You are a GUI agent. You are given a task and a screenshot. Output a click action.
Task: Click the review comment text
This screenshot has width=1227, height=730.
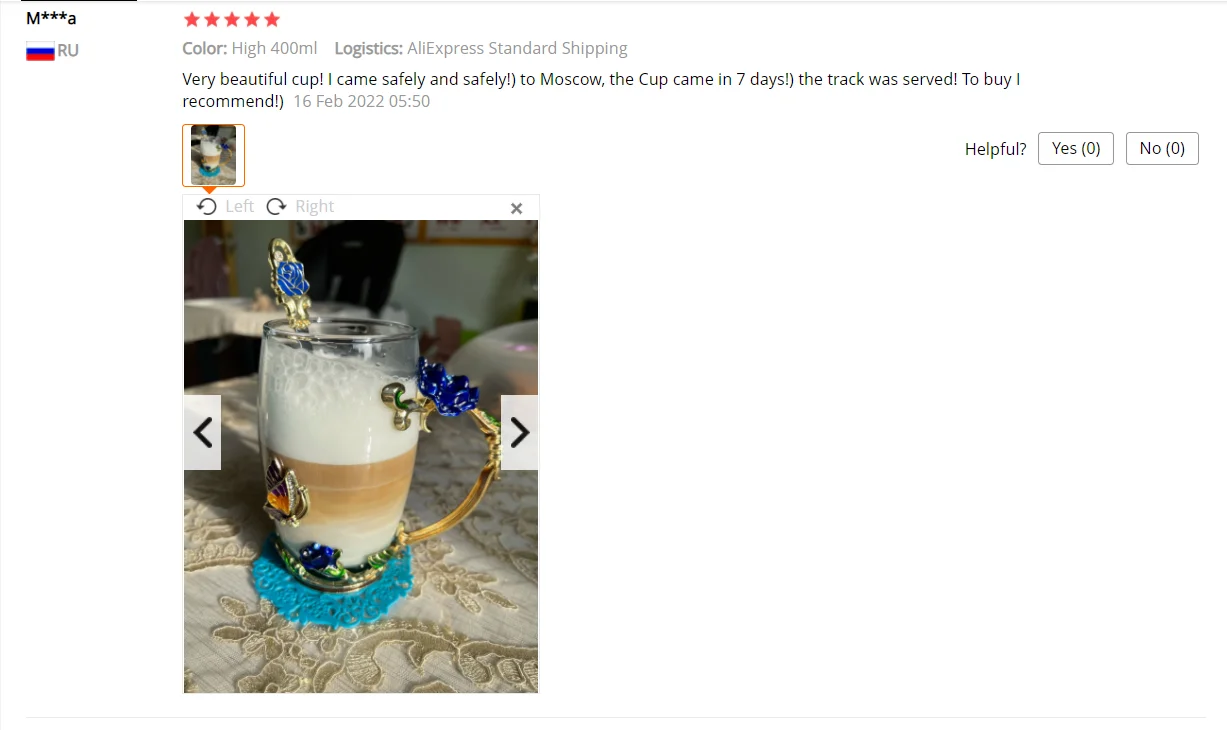point(601,90)
